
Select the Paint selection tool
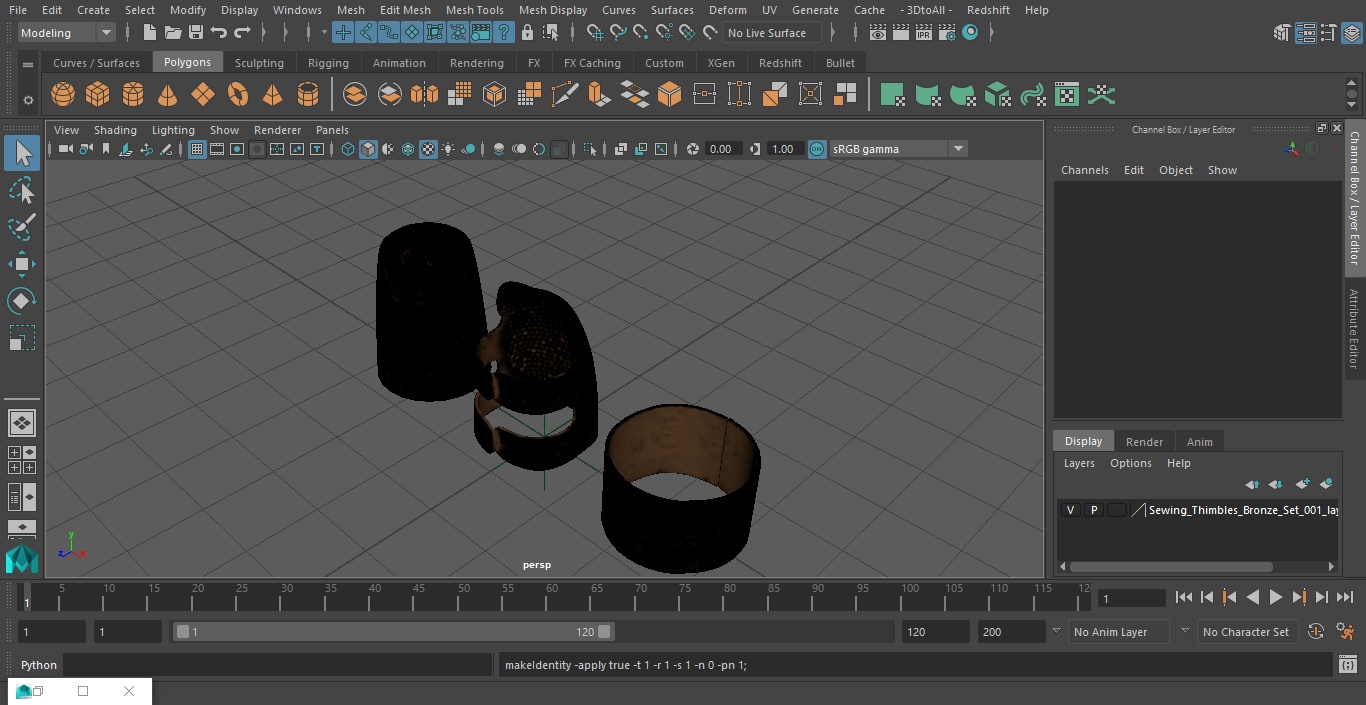click(21, 227)
